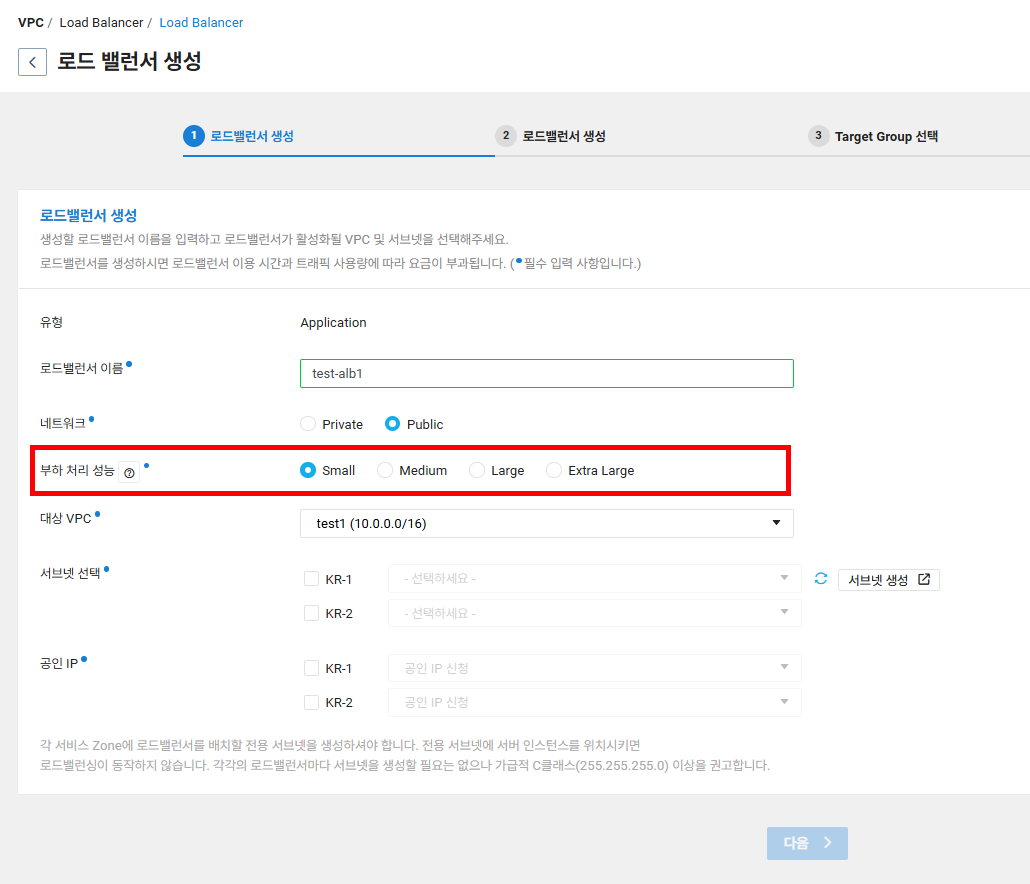Click the 다음 (Next) button

coord(806,843)
